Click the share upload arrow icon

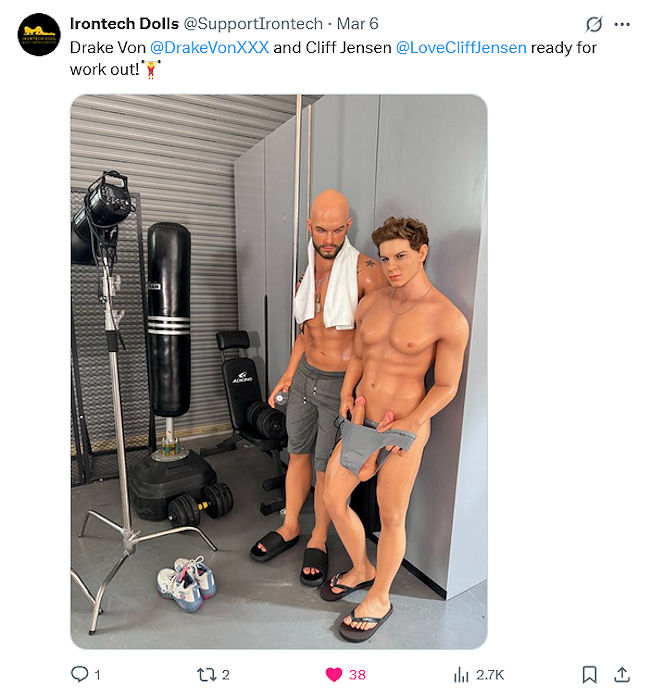pyautogui.click(x=622, y=674)
